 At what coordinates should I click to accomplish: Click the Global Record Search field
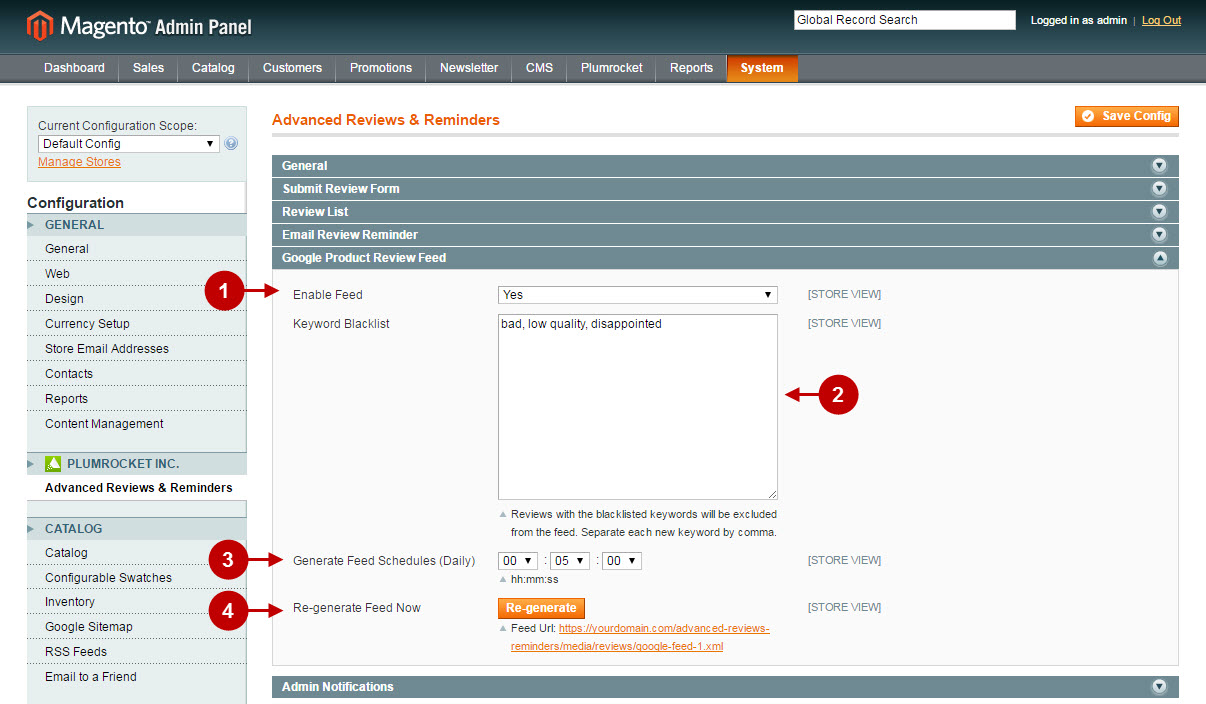pos(905,20)
